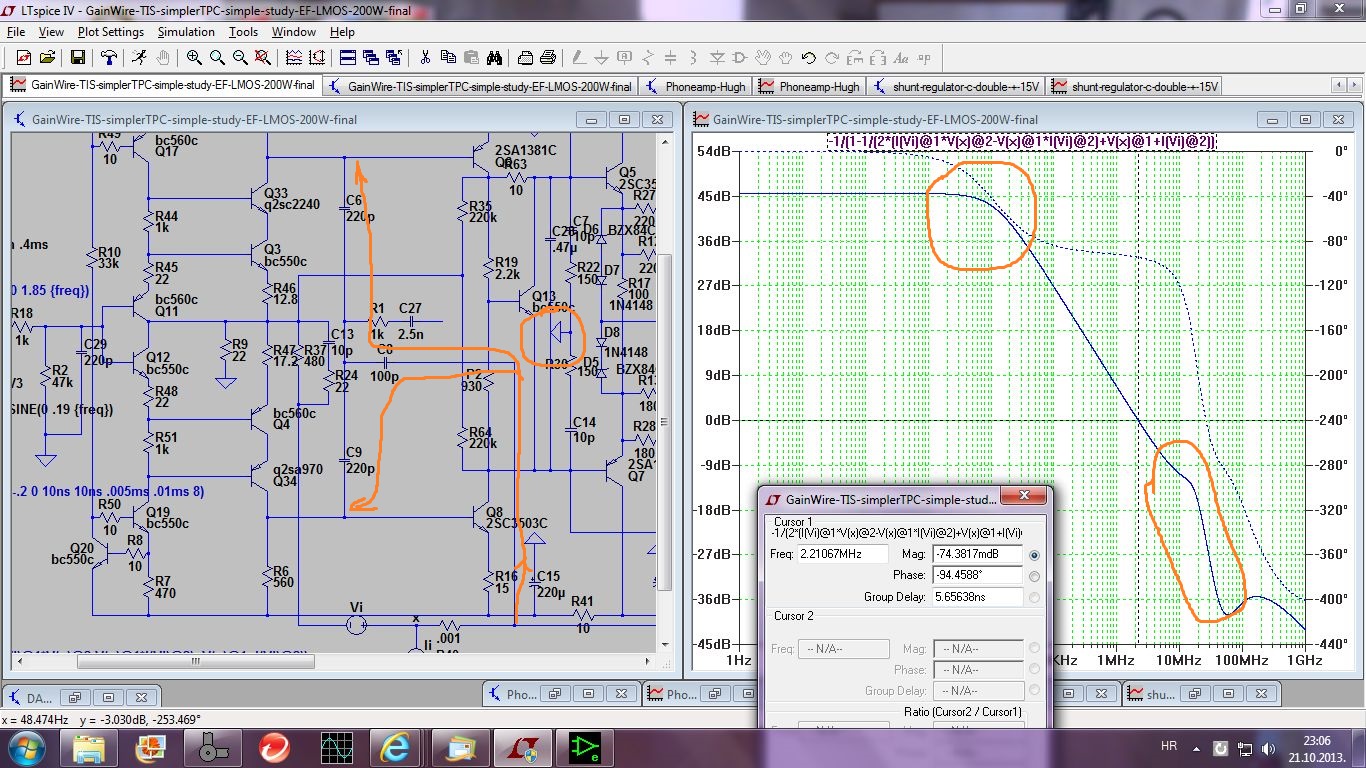Viewport: 1366px width, 768px height.
Task: Click the Copy toolbar icon
Action: 448,58
